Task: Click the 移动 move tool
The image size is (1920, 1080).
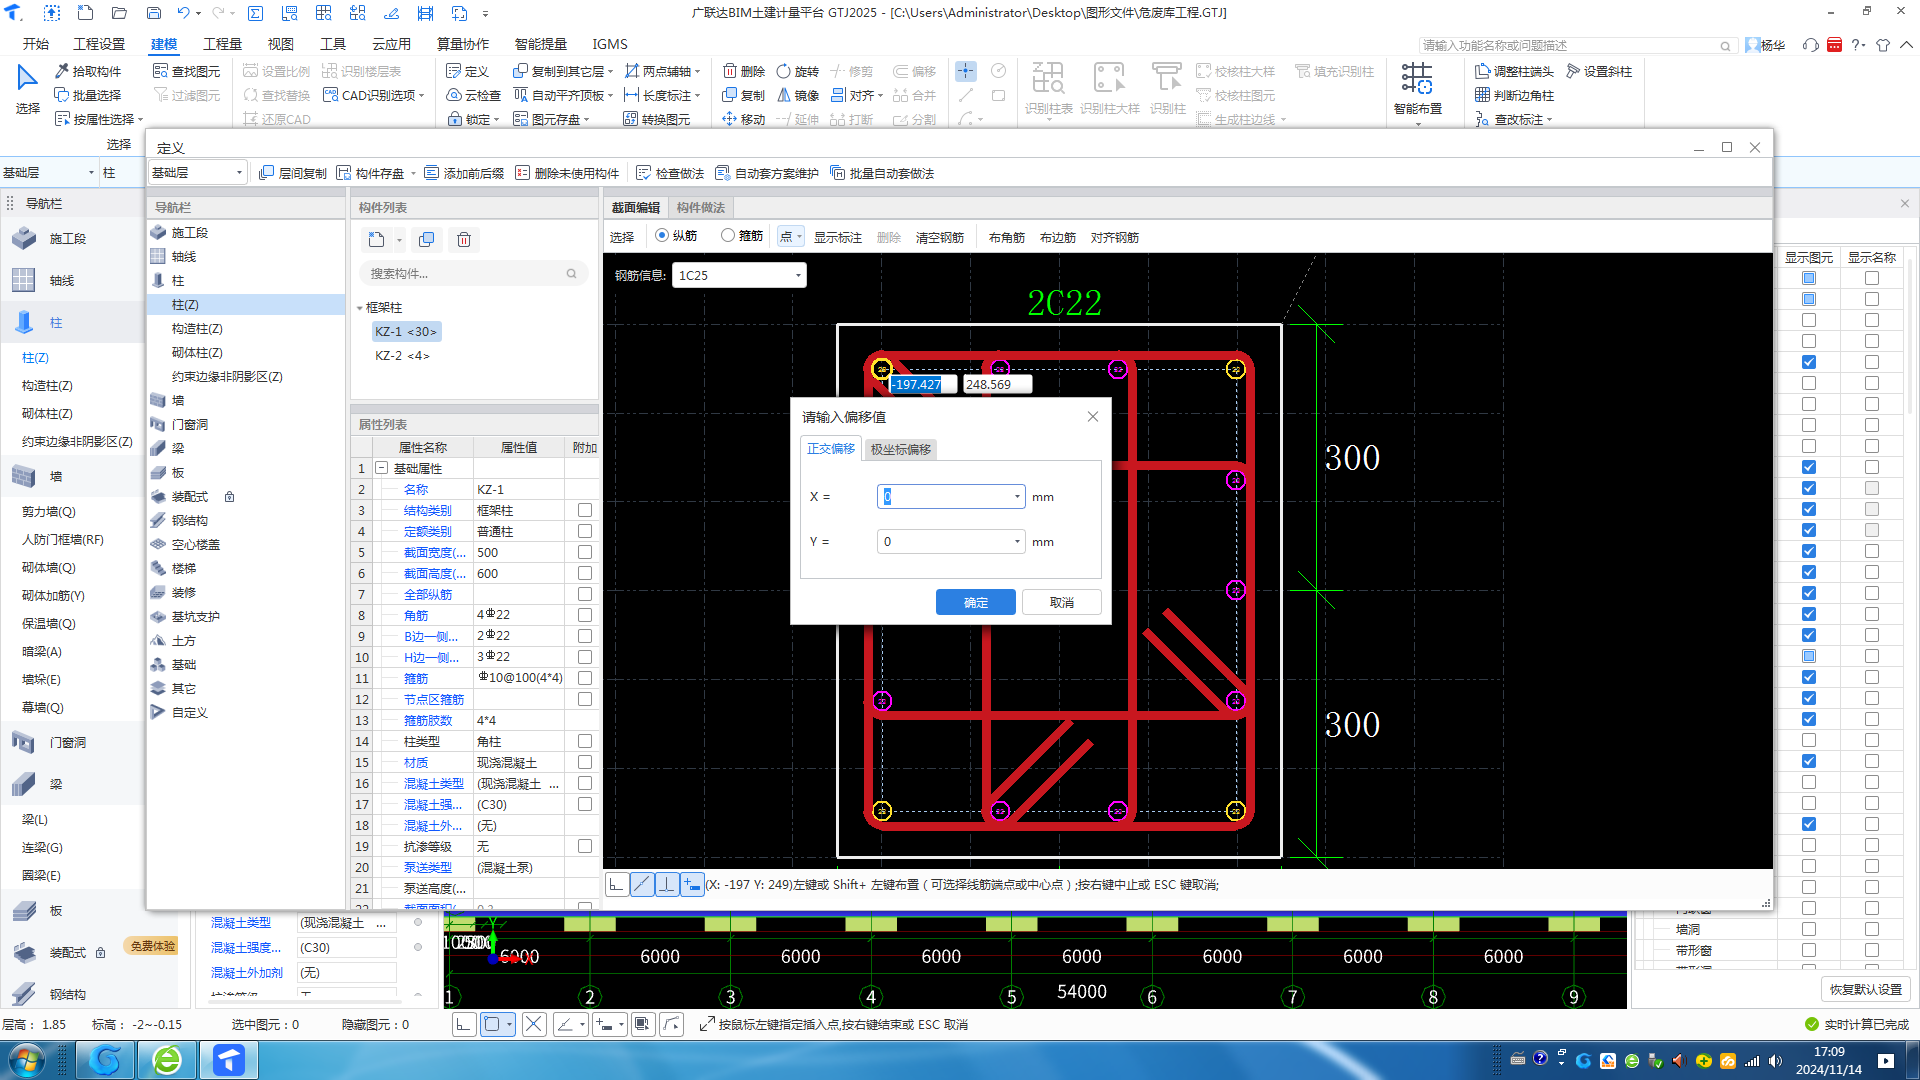Action: click(x=744, y=119)
